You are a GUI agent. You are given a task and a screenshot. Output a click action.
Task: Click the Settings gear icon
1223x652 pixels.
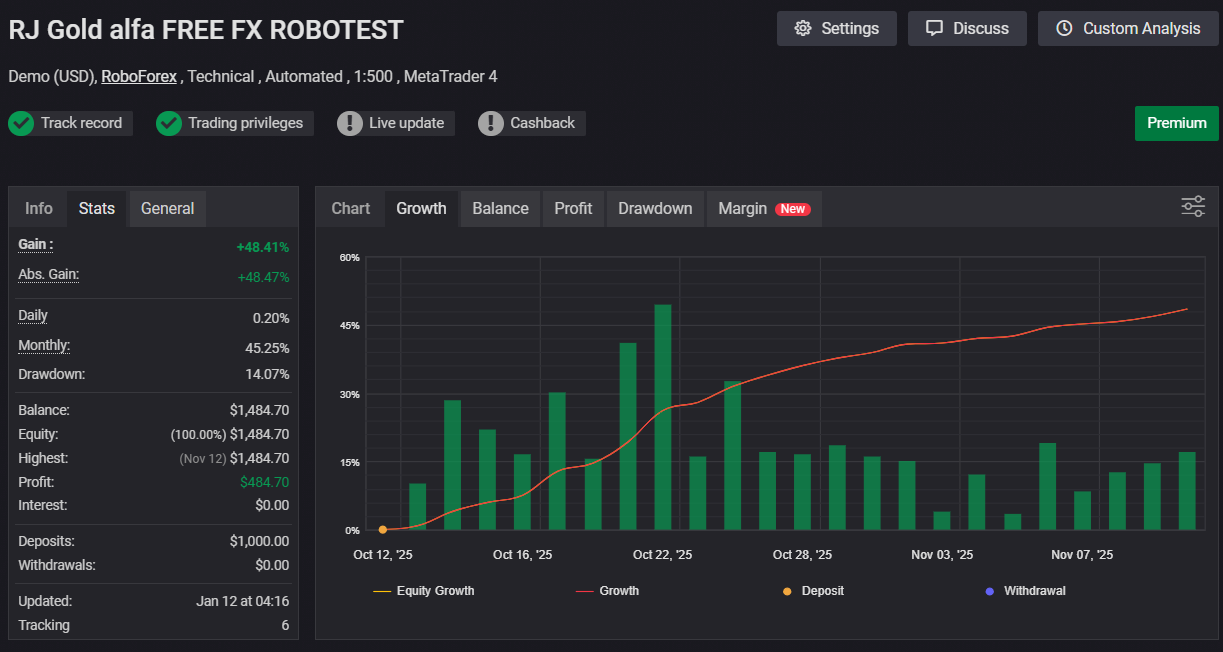click(x=802, y=28)
